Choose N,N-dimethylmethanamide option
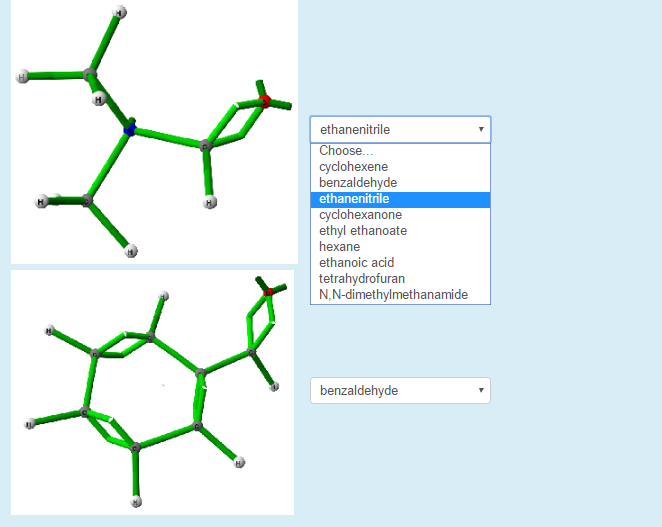 (x=400, y=295)
